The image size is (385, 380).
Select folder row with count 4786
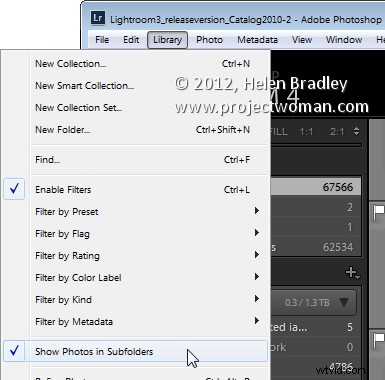click(316, 367)
